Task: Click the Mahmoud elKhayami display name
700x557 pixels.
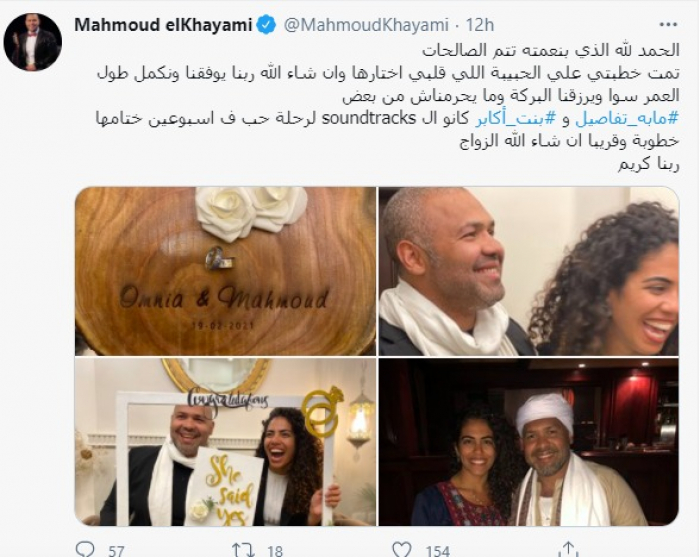Action: click(163, 25)
